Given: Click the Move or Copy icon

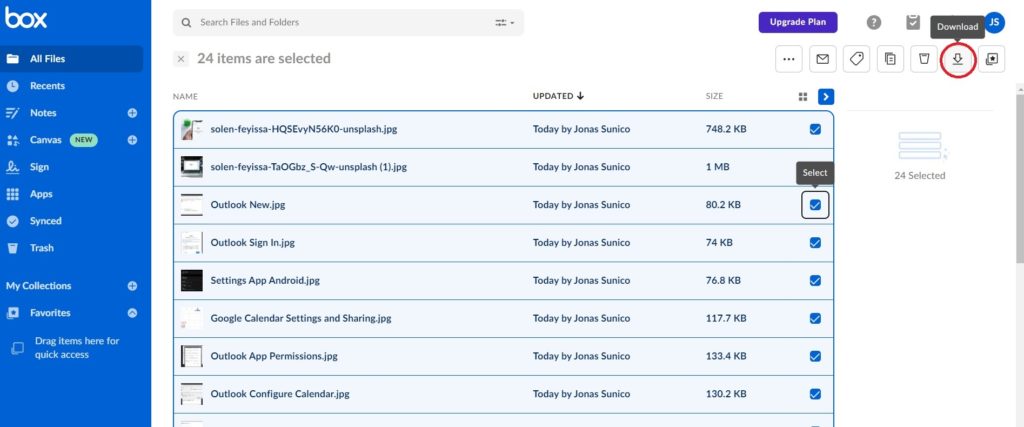Looking at the screenshot, I should pyautogui.click(x=890, y=60).
